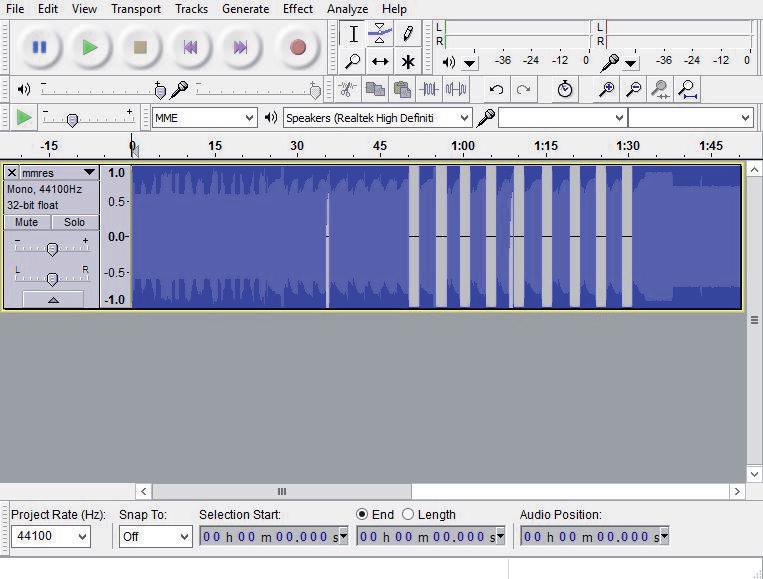Image resolution: width=763 pixels, height=579 pixels.
Task: Click the Record button
Action: pyautogui.click(x=297, y=47)
